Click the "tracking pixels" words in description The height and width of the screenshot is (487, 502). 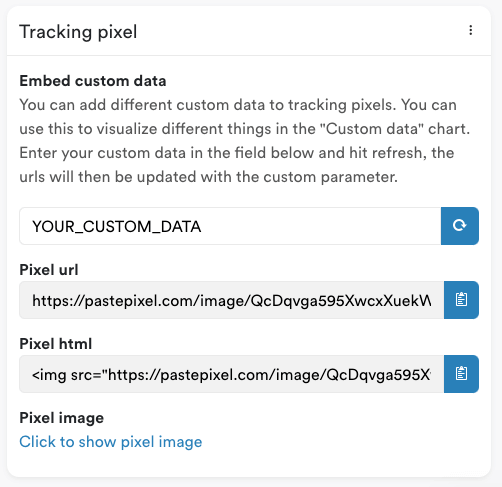click(x=340, y=105)
